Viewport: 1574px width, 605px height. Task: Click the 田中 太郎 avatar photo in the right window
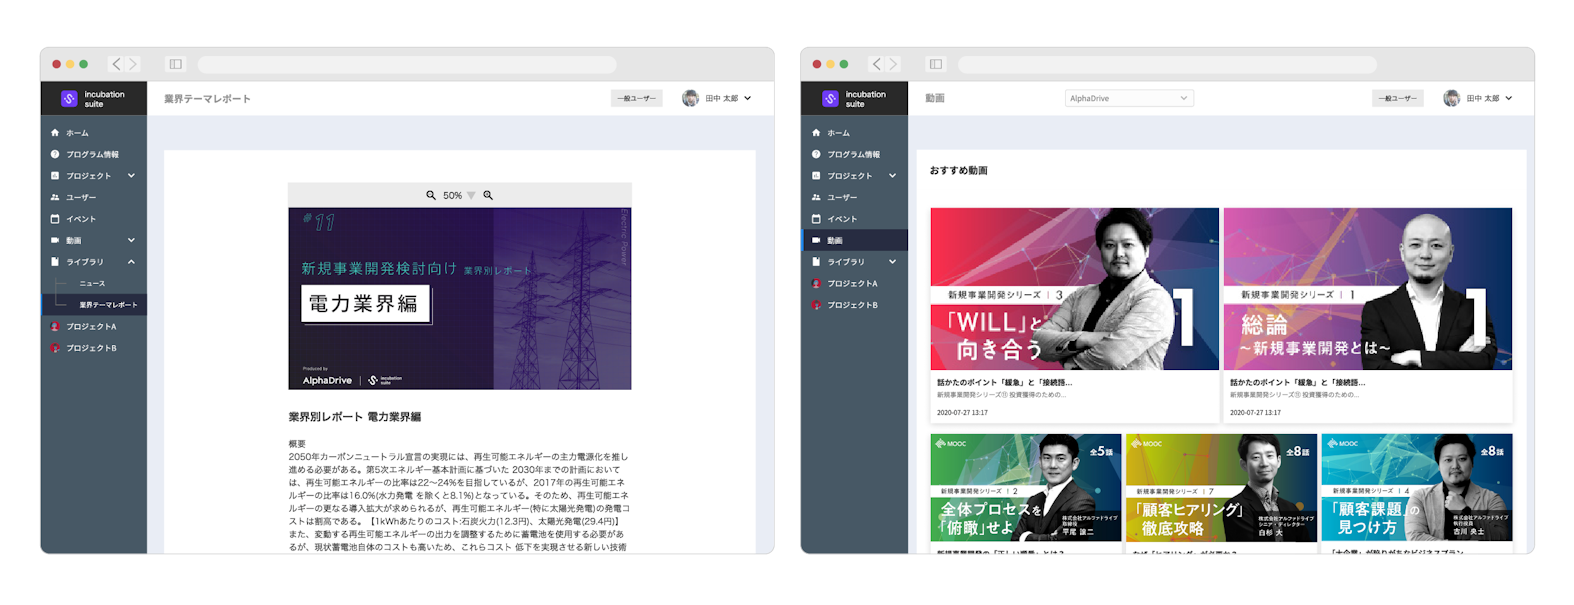tap(1451, 98)
